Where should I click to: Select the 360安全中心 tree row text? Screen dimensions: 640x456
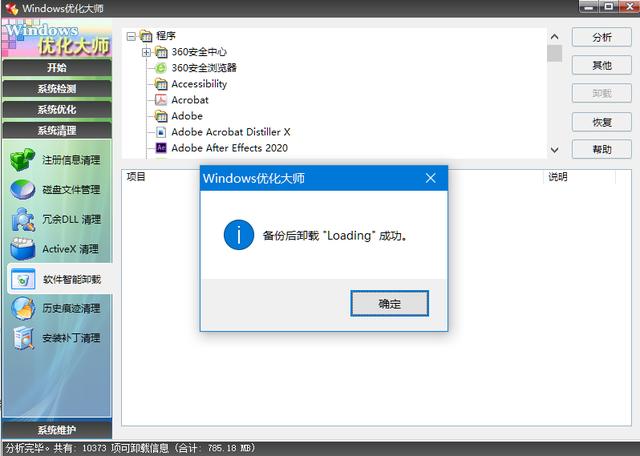coord(199,52)
